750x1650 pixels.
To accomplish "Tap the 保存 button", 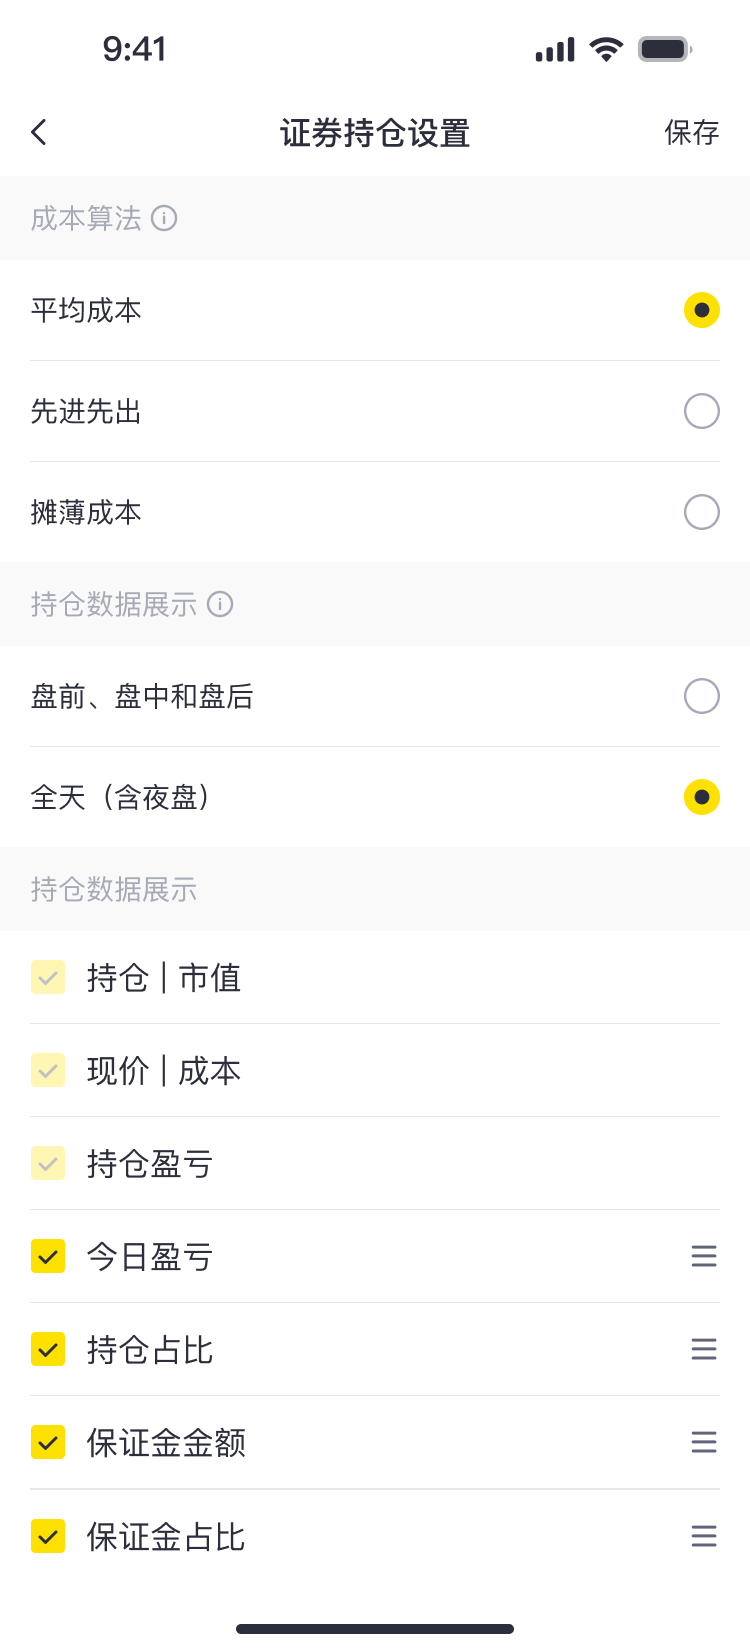I will coord(691,132).
